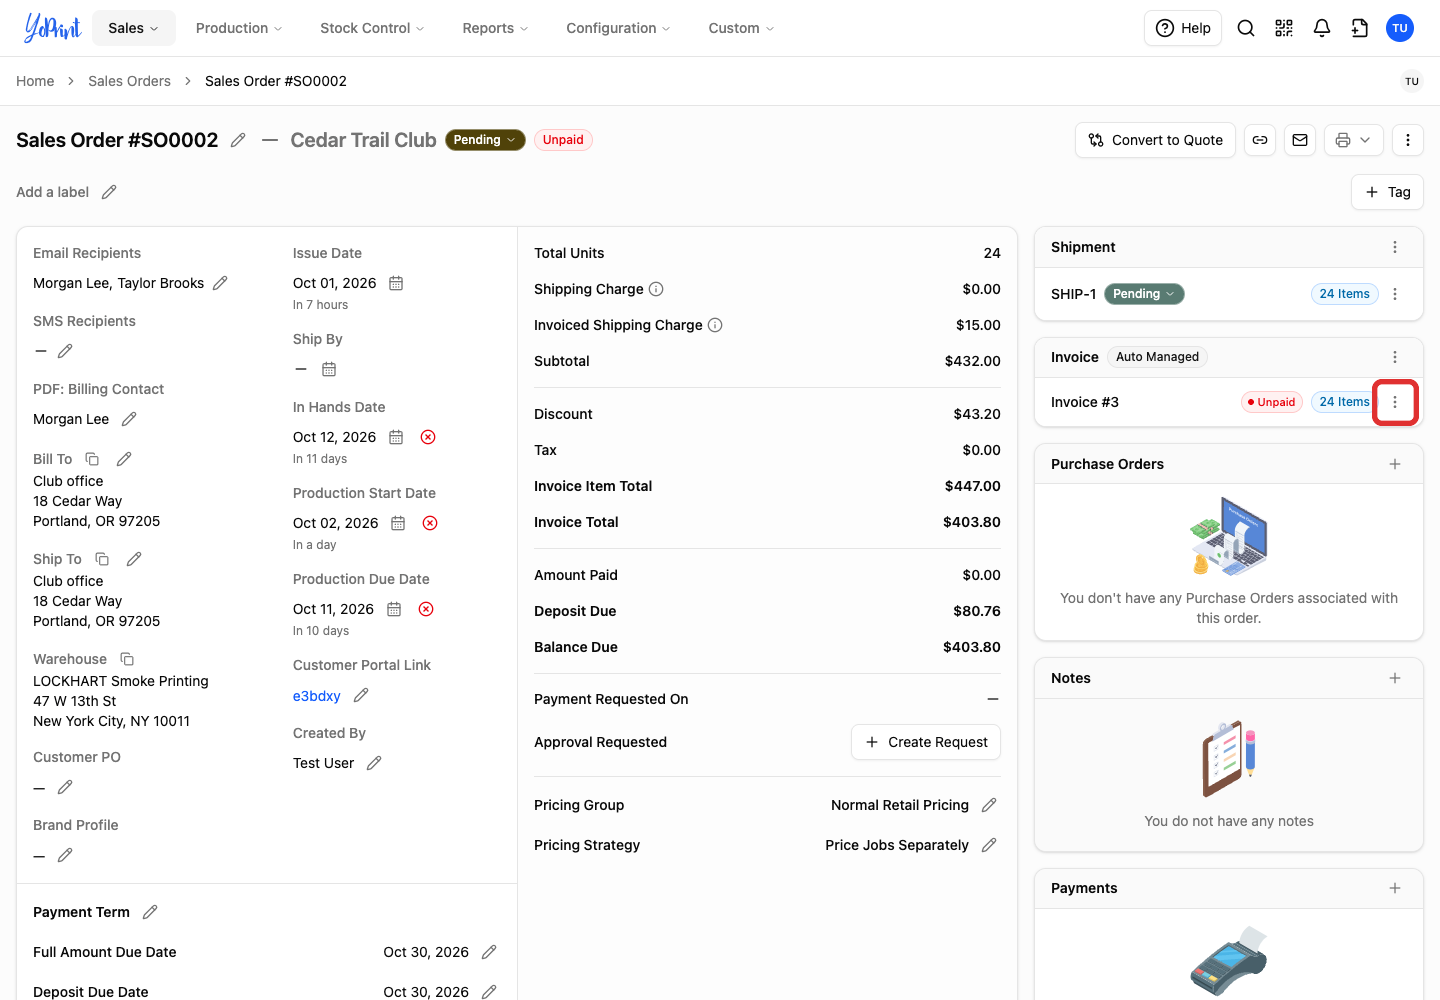Open SHIP-1 row options menu

click(x=1395, y=294)
